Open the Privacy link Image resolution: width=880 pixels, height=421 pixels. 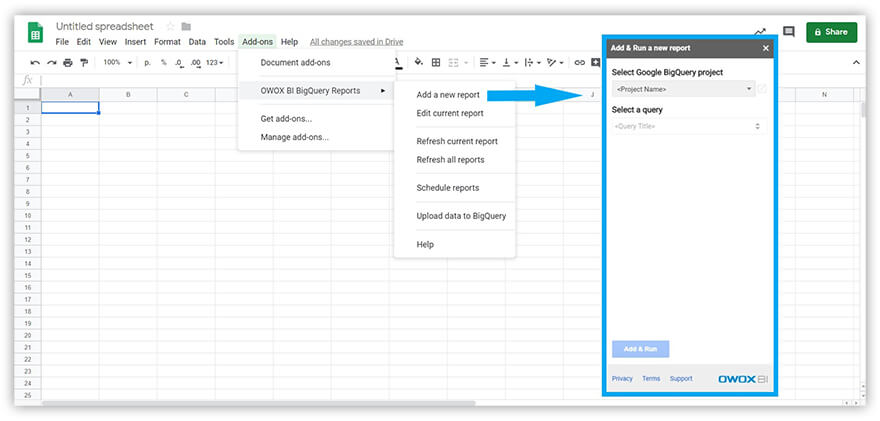click(x=622, y=379)
